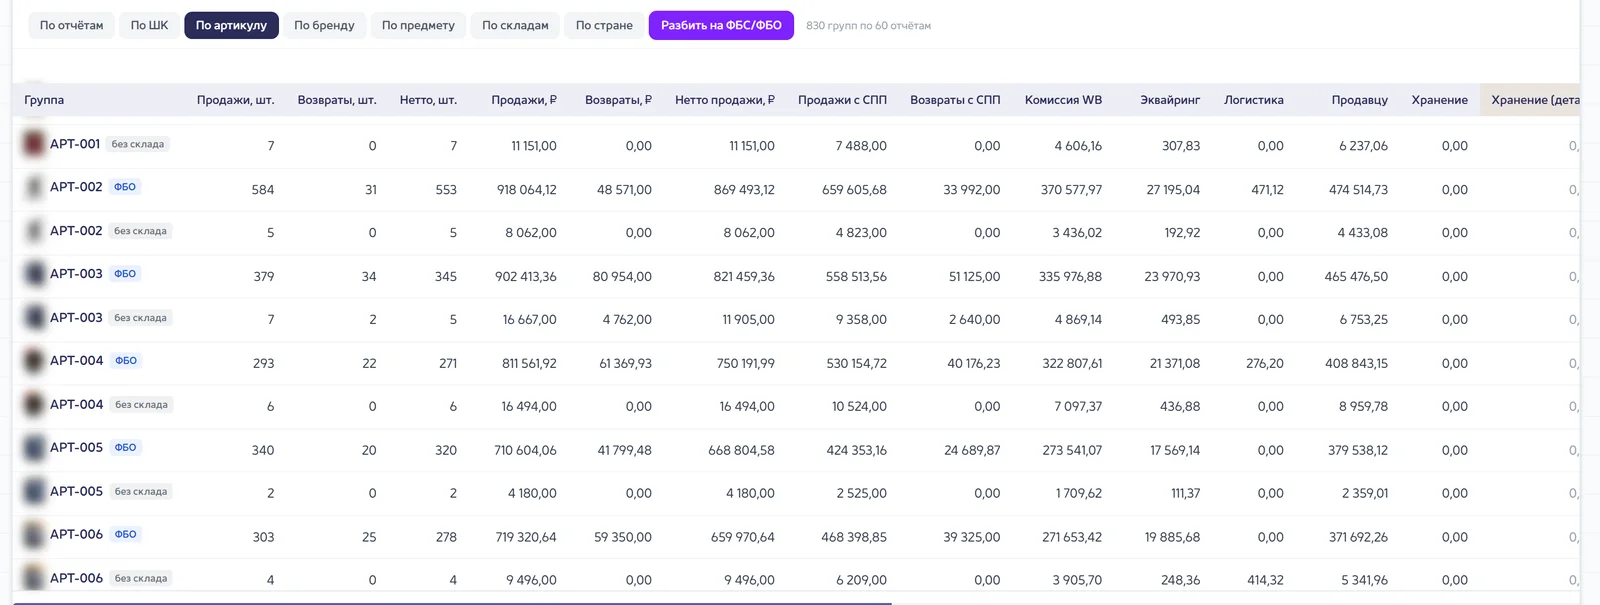Sort by Продажи, шт. column header
The height and width of the screenshot is (605, 1600).
[235, 100]
